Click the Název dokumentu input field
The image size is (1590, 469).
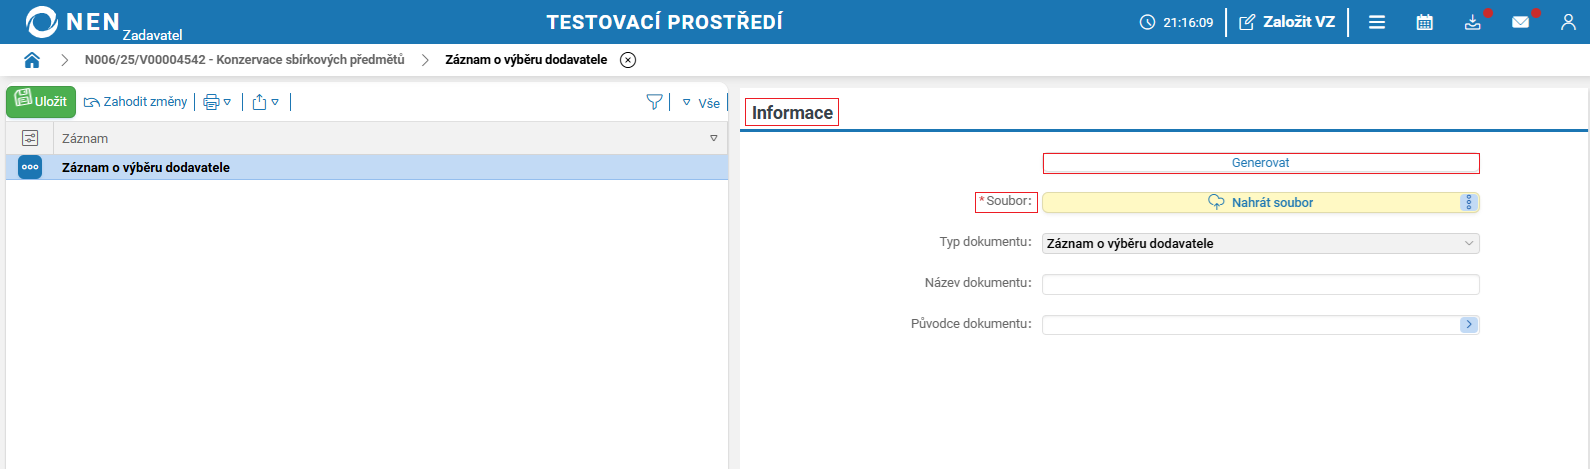pyautogui.click(x=1261, y=284)
